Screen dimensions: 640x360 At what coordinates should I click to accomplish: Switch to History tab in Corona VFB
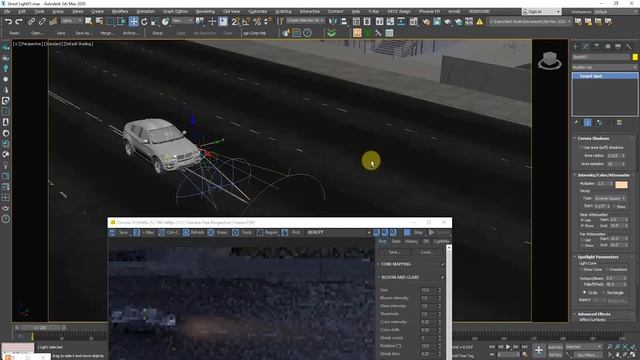411,241
